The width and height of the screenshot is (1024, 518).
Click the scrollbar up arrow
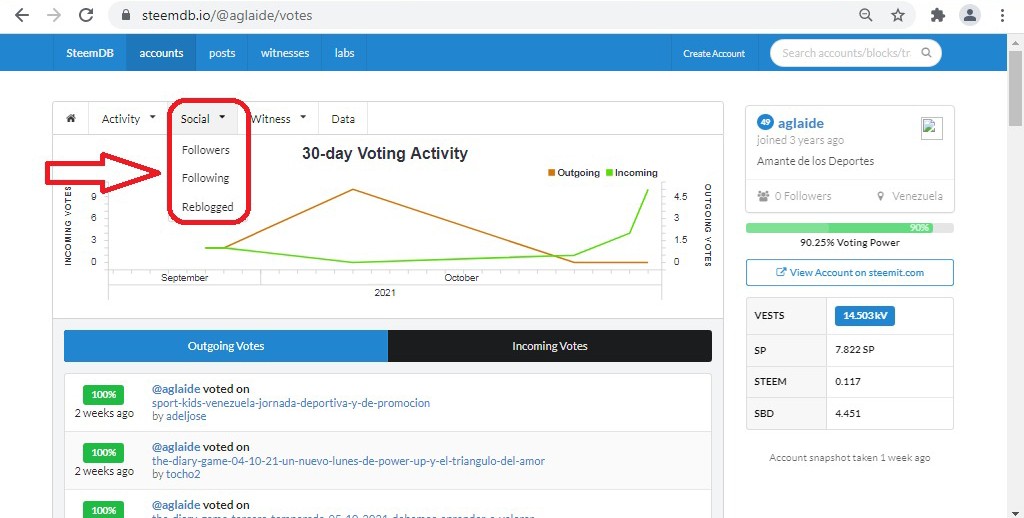(x=1016, y=42)
